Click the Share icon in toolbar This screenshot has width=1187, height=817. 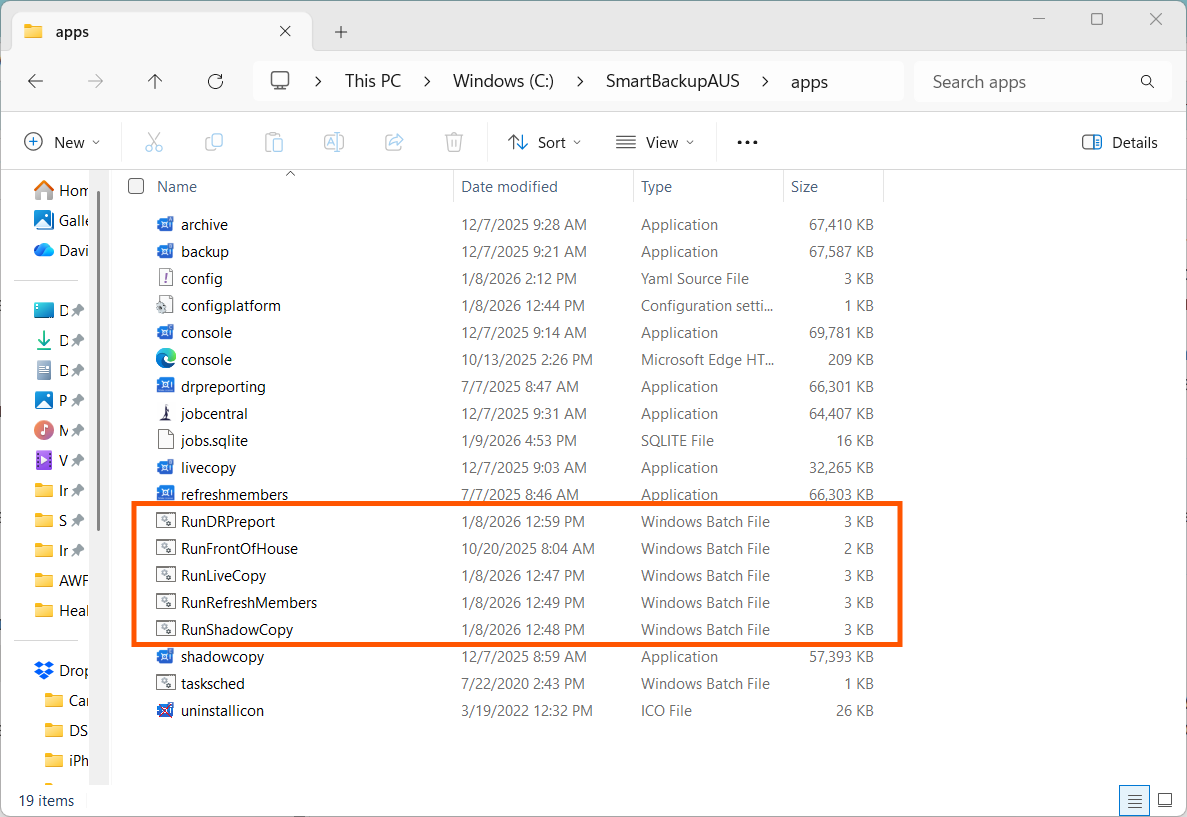(x=394, y=142)
